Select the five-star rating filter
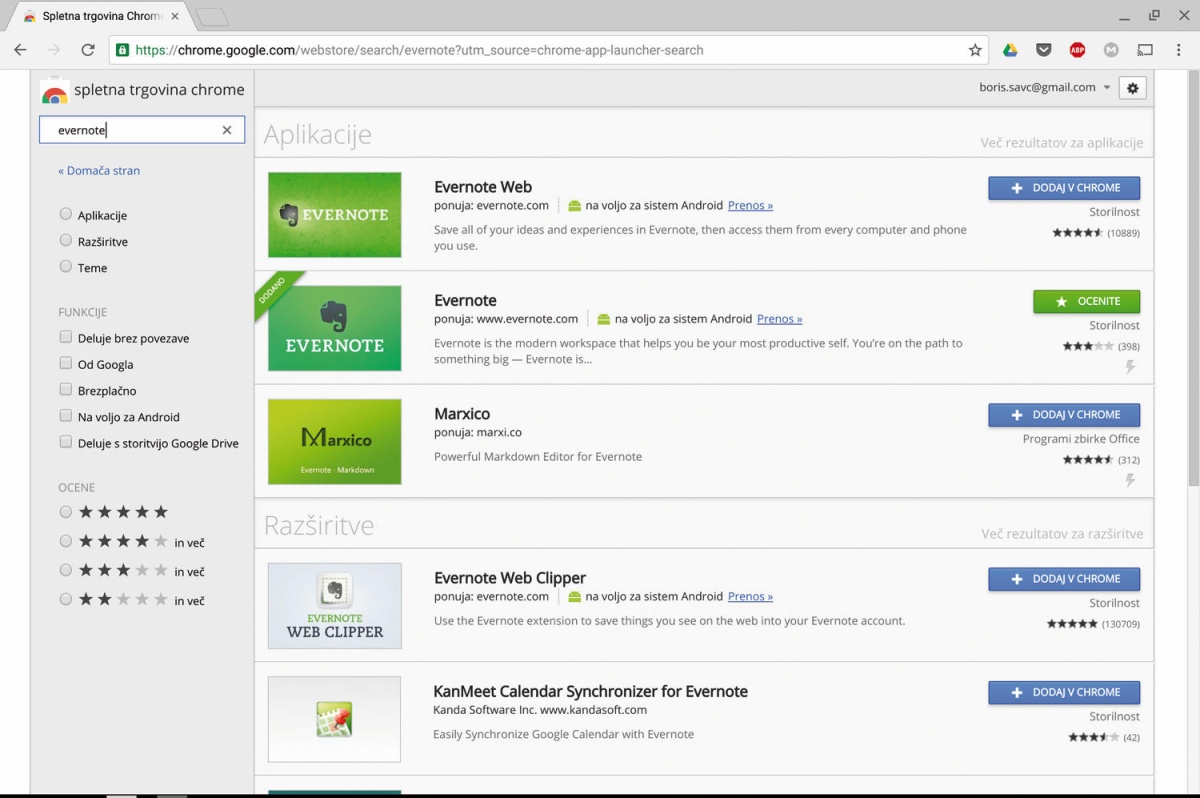Image resolution: width=1200 pixels, height=798 pixels. pyautogui.click(x=66, y=512)
